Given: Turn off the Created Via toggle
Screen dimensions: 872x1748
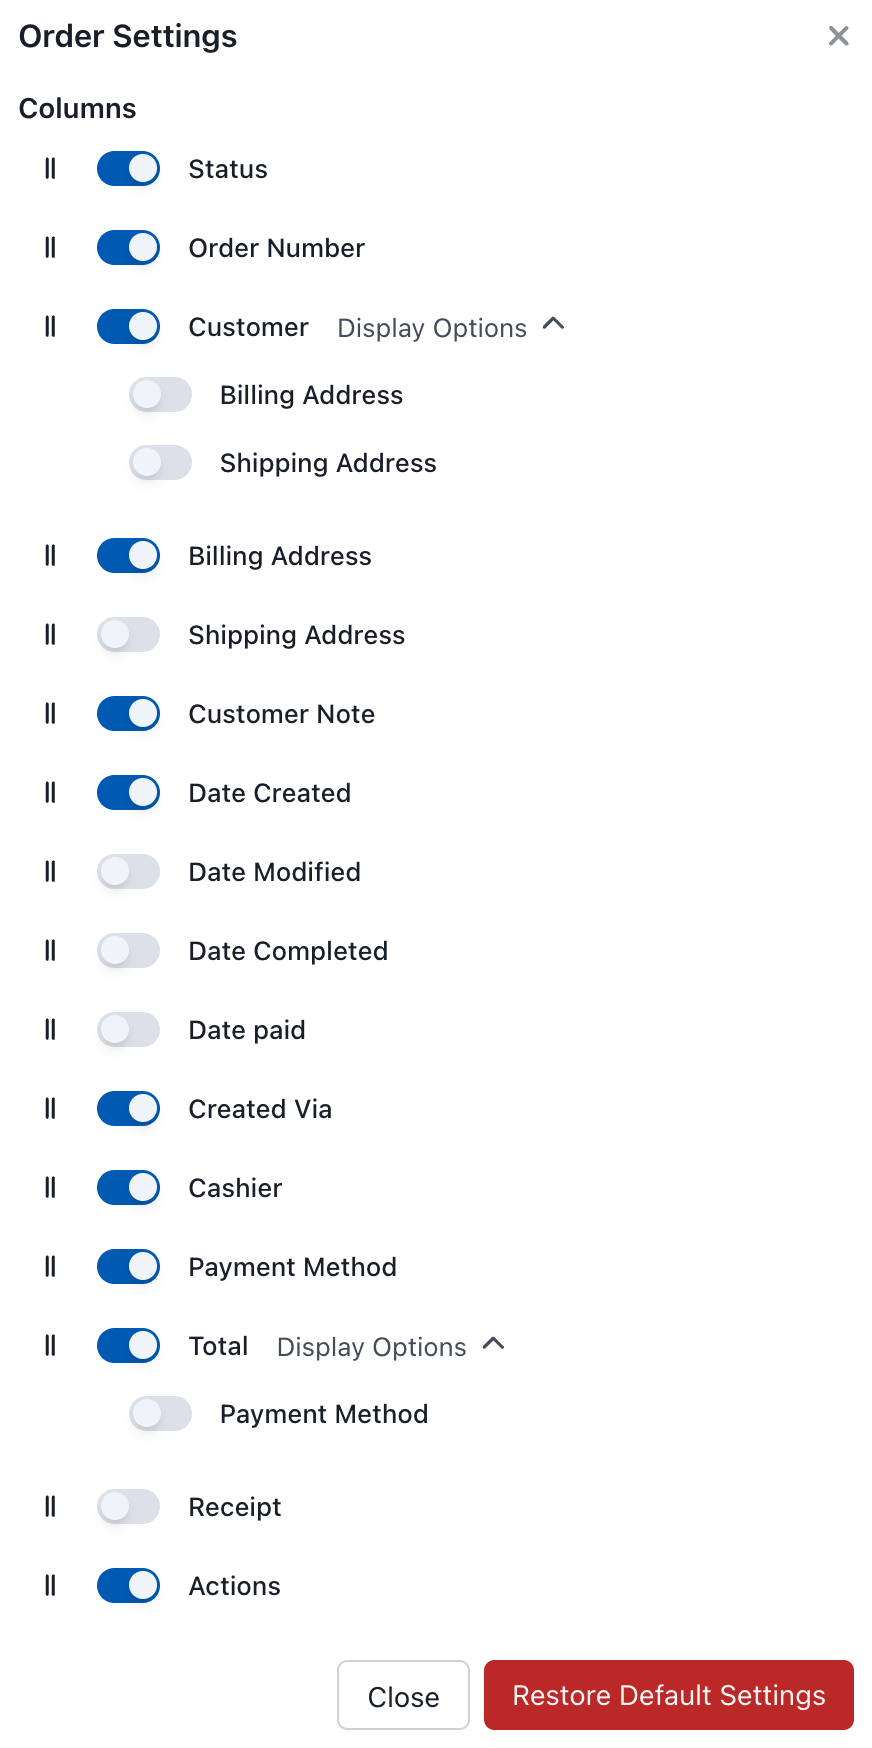Looking at the screenshot, I should 128,1109.
